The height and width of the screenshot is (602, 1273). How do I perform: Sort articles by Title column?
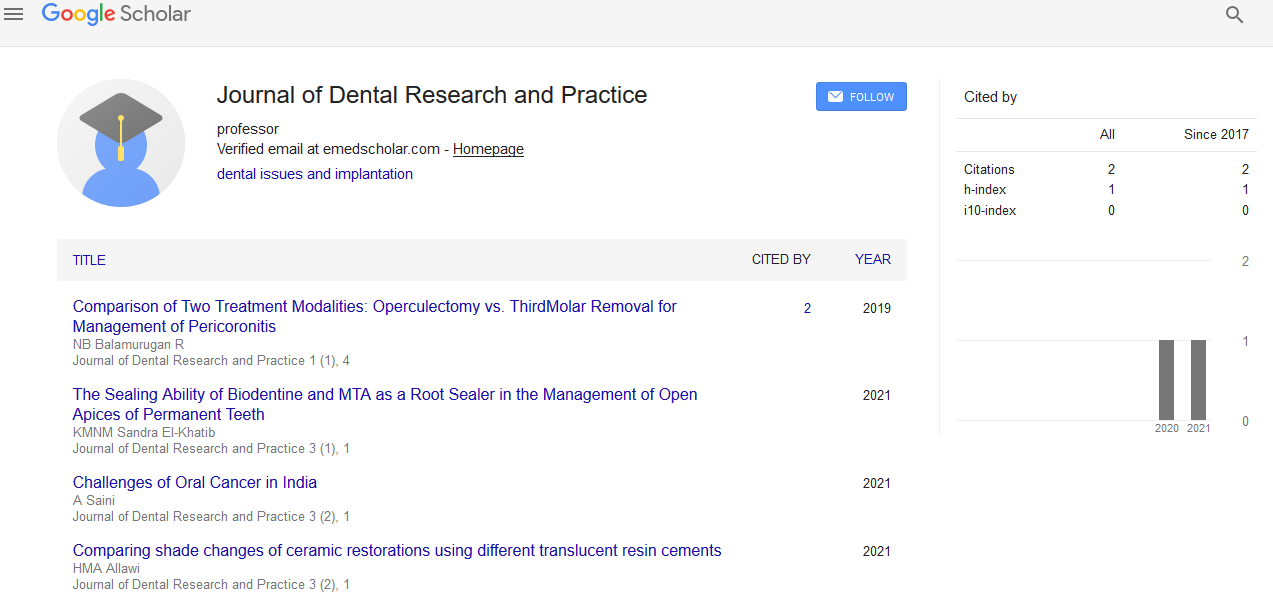(89, 260)
